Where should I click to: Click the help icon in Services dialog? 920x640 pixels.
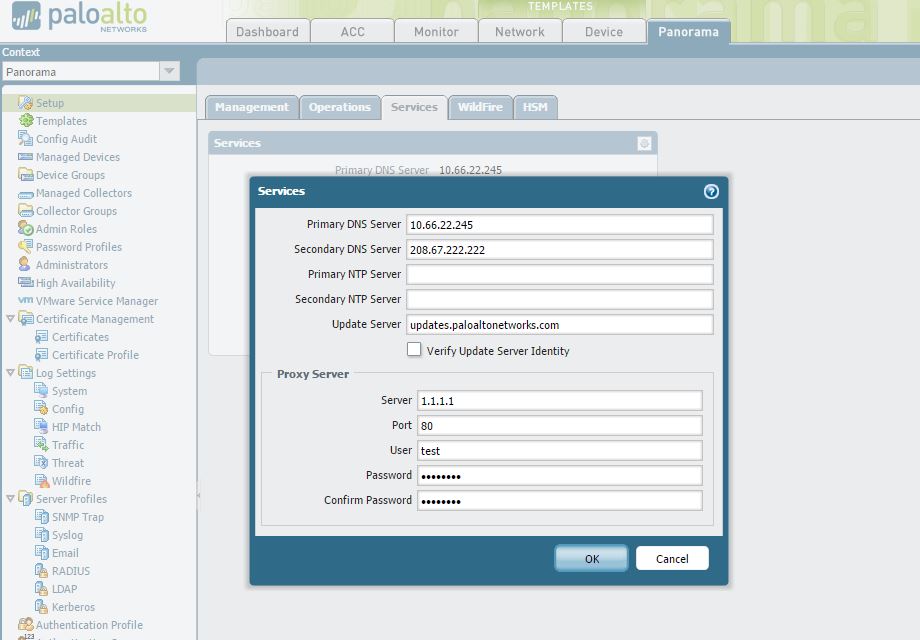tap(711, 191)
